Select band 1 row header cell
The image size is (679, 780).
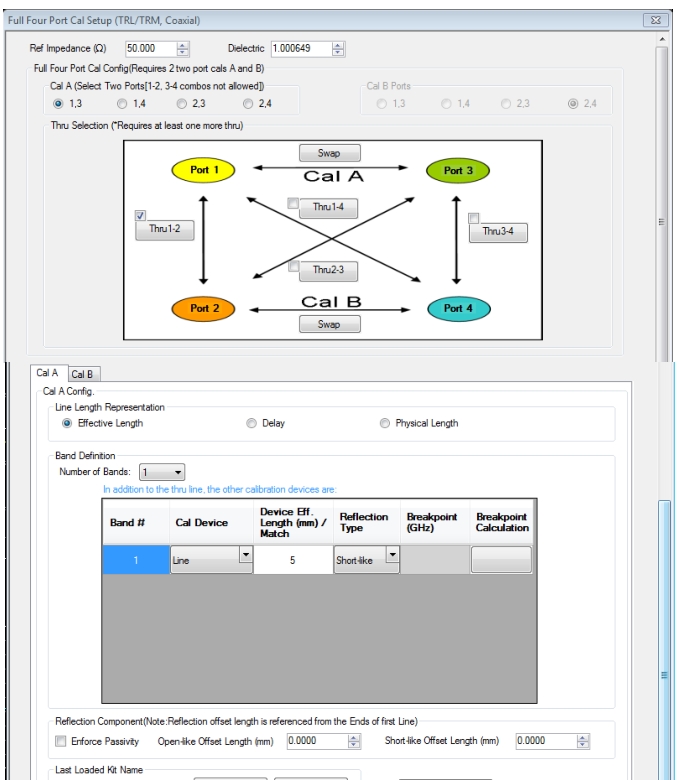coord(136,560)
